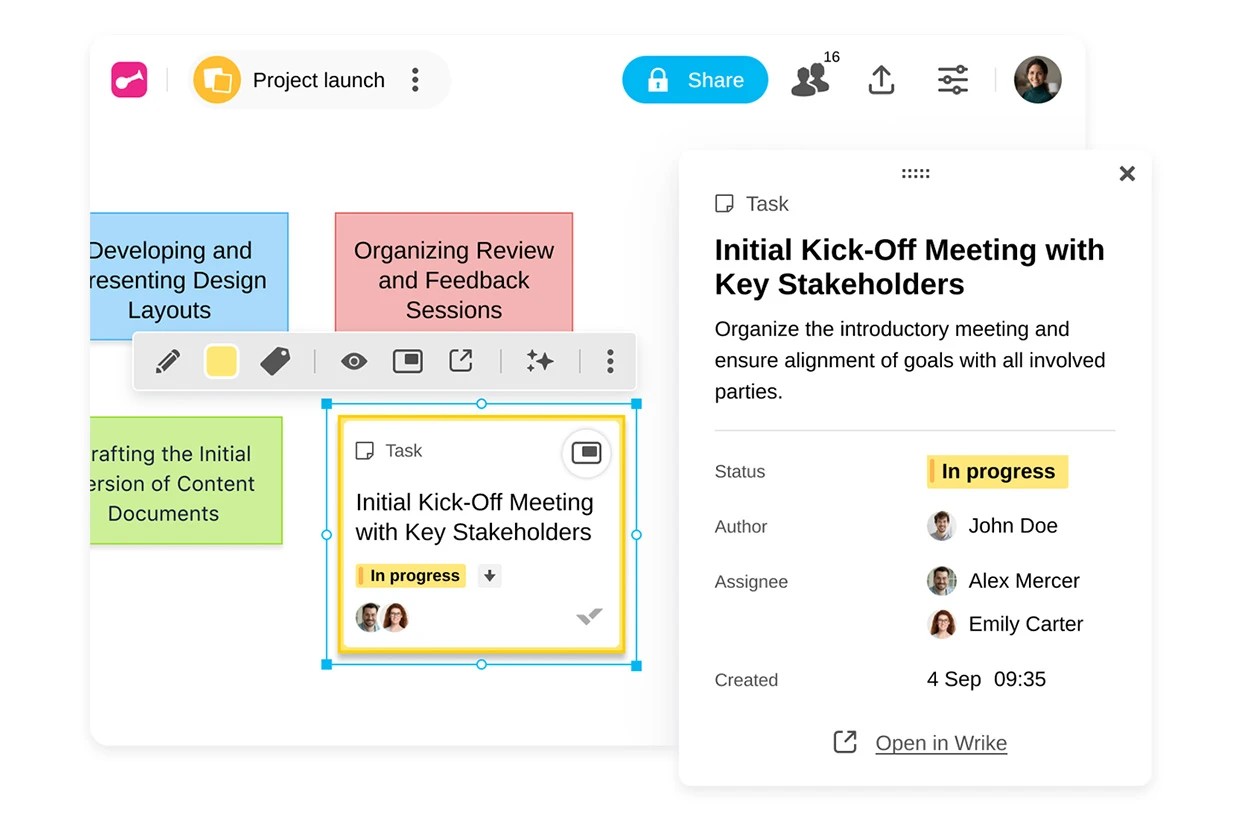
Task: Open the settings sliders icon
Action: 952,80
